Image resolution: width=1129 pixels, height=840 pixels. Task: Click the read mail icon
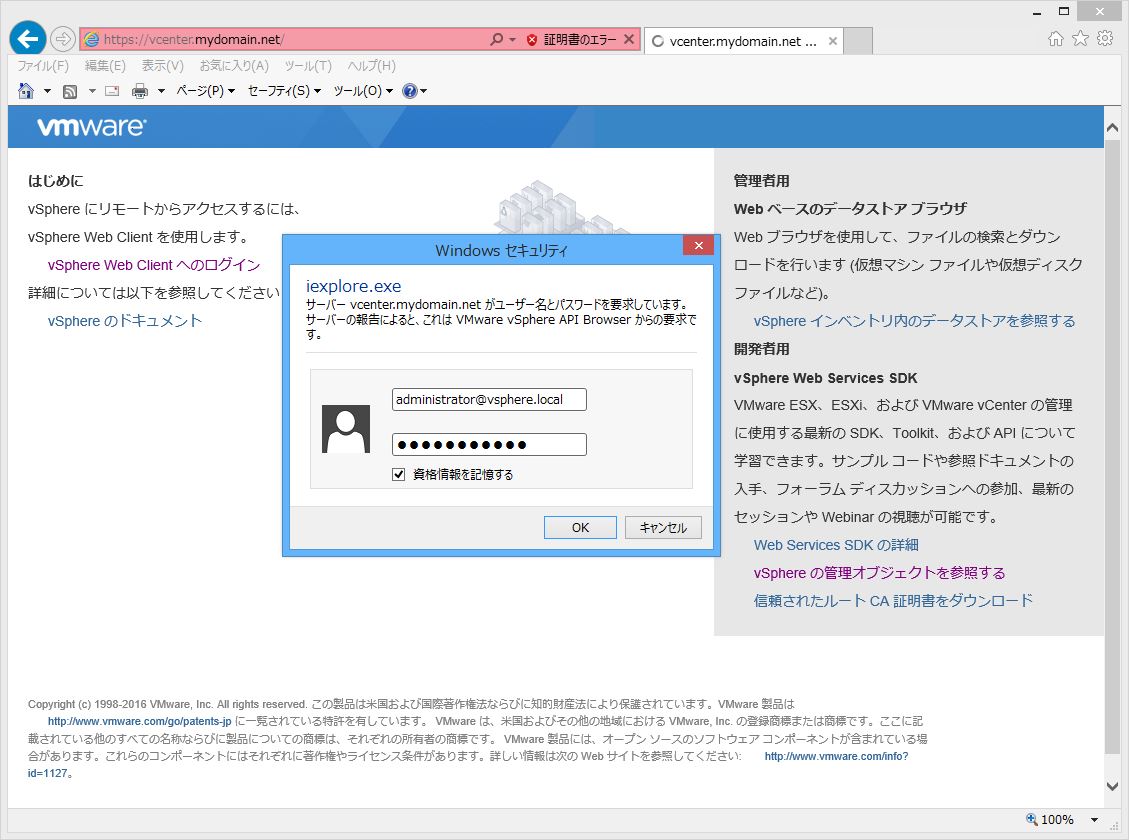coord(112,91)
